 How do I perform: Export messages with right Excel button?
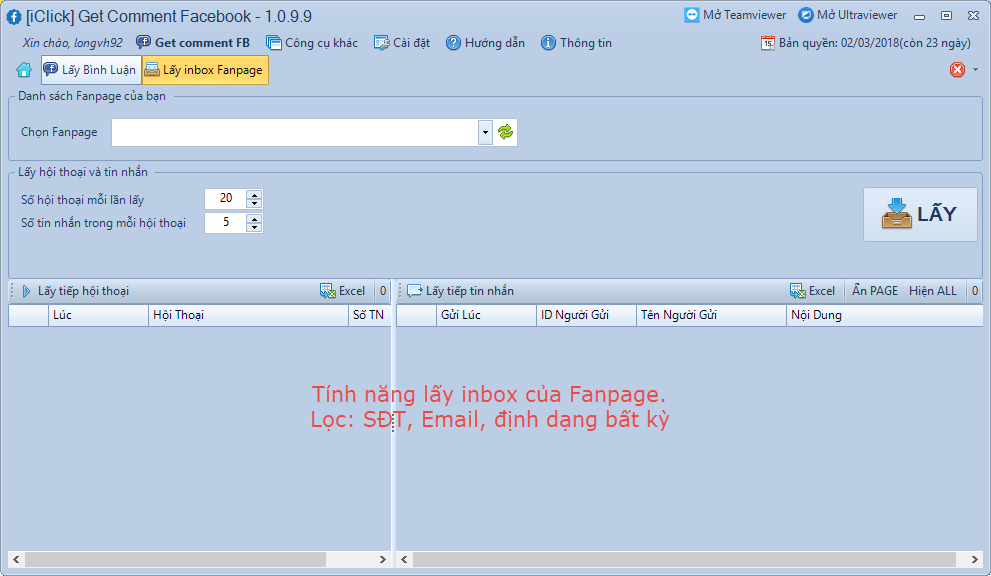[812, 291]
